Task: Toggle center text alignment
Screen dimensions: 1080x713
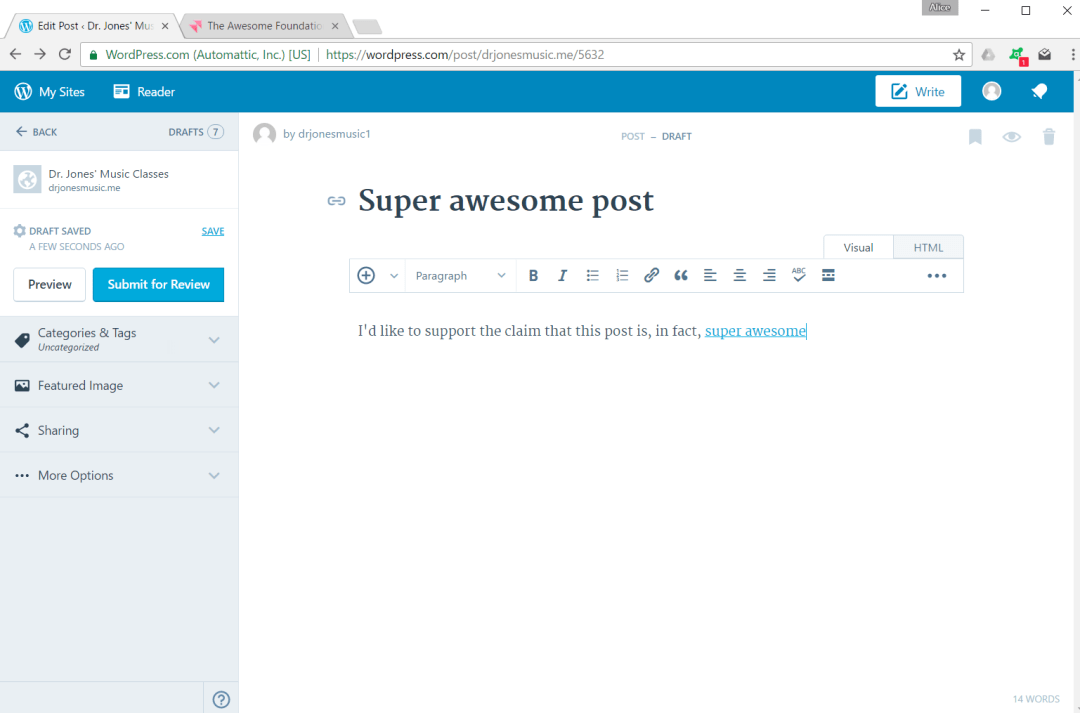Action: pyautogui.click(x=739, y=275)
